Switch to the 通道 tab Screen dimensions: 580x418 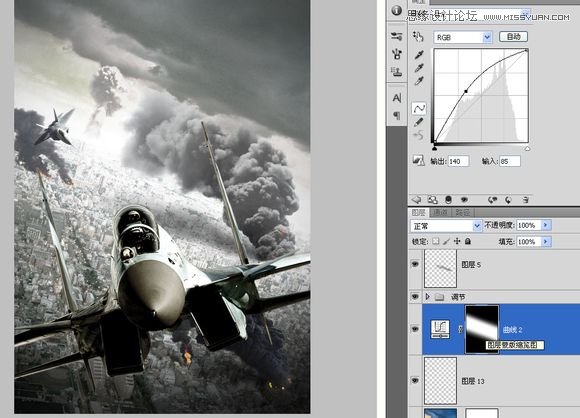click(x=440, y=212)
